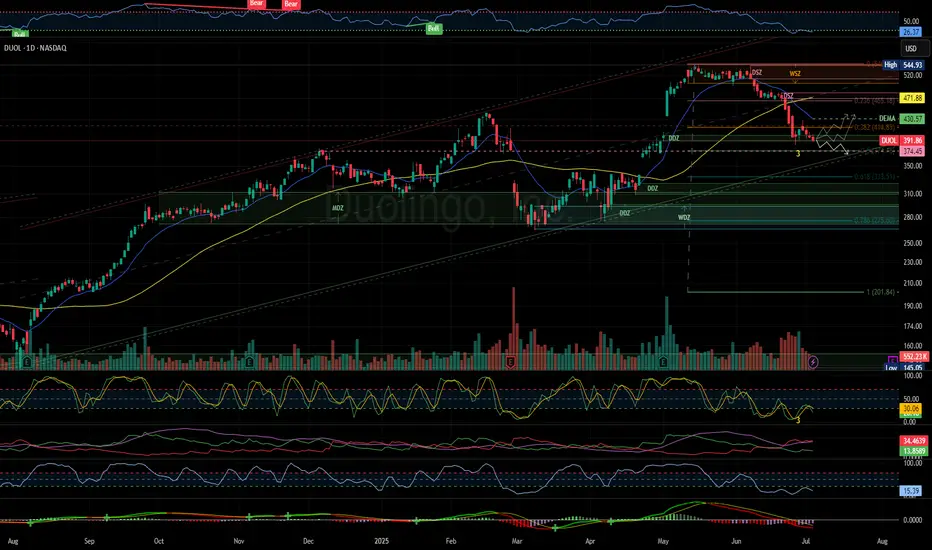Click the pink 374.45 price label
The image size is (932, 550).
coord(912,152)
